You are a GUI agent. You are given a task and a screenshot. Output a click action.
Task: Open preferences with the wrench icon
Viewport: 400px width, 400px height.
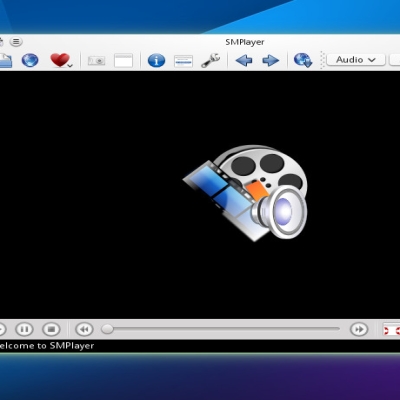(x=210, y=60)
